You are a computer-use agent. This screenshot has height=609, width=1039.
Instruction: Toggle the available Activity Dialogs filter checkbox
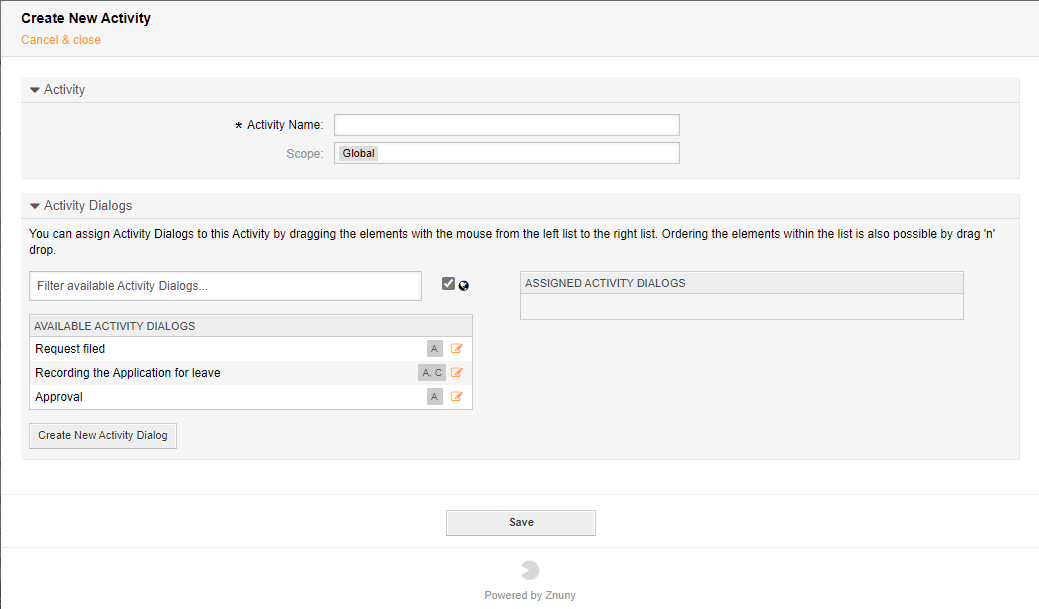[x=448, y=283]
